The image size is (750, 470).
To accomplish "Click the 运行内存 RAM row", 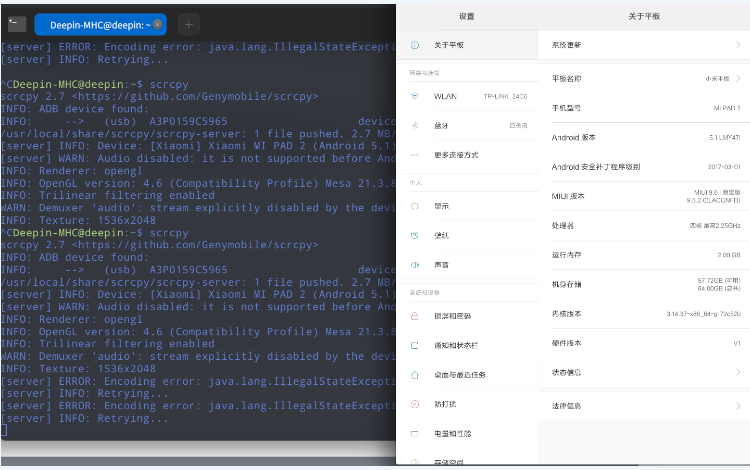I will tap(644, 255).
